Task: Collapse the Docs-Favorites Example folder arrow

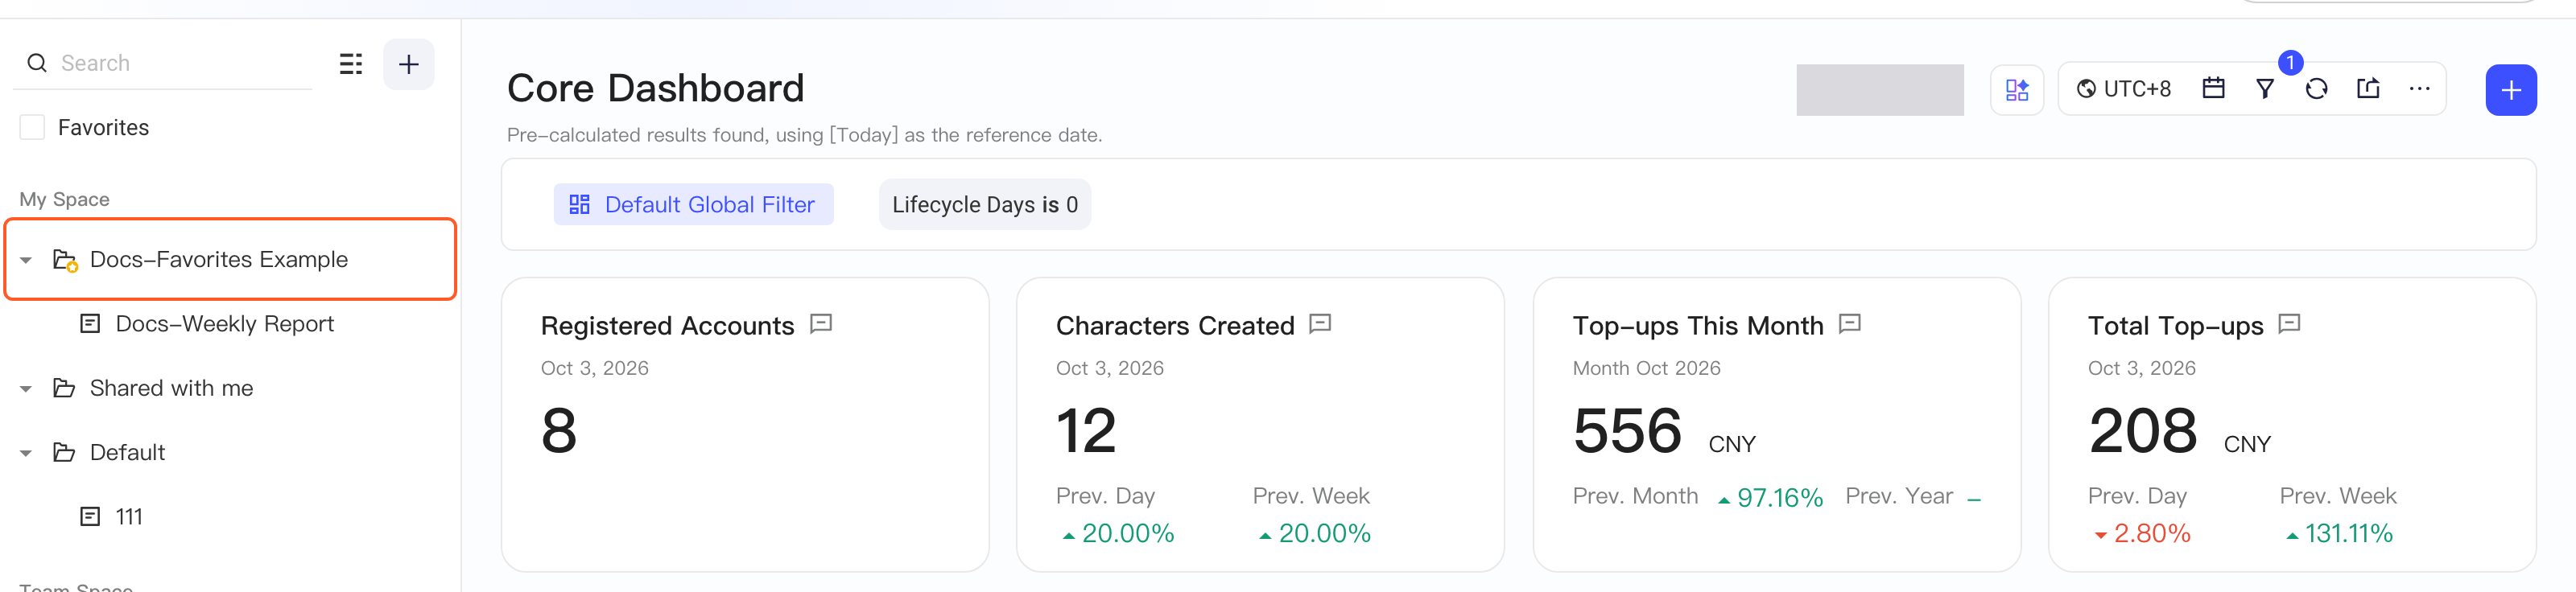Action: [26, 260]
